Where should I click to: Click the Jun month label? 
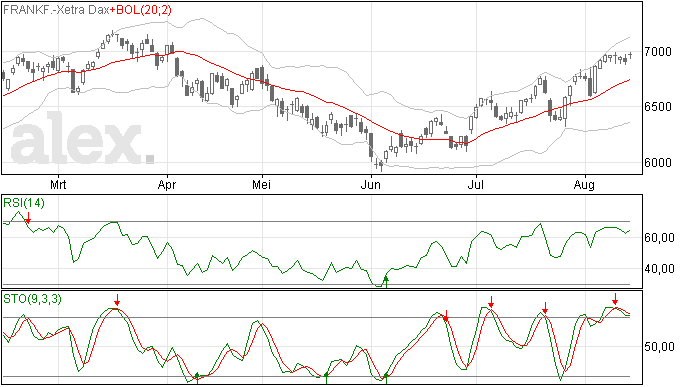pyautogui.click(x=371, y=184)
